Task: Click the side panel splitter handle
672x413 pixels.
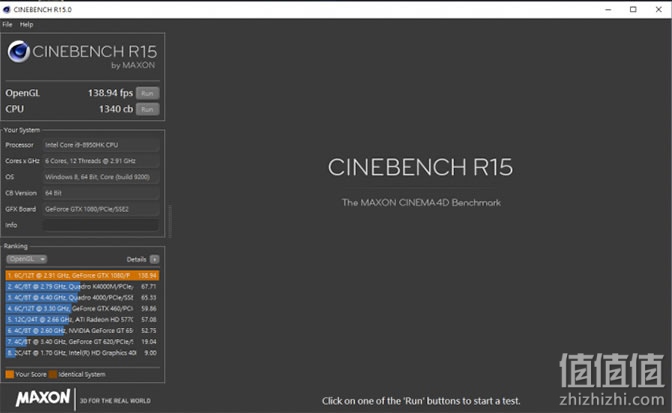Action: [170, 221]
